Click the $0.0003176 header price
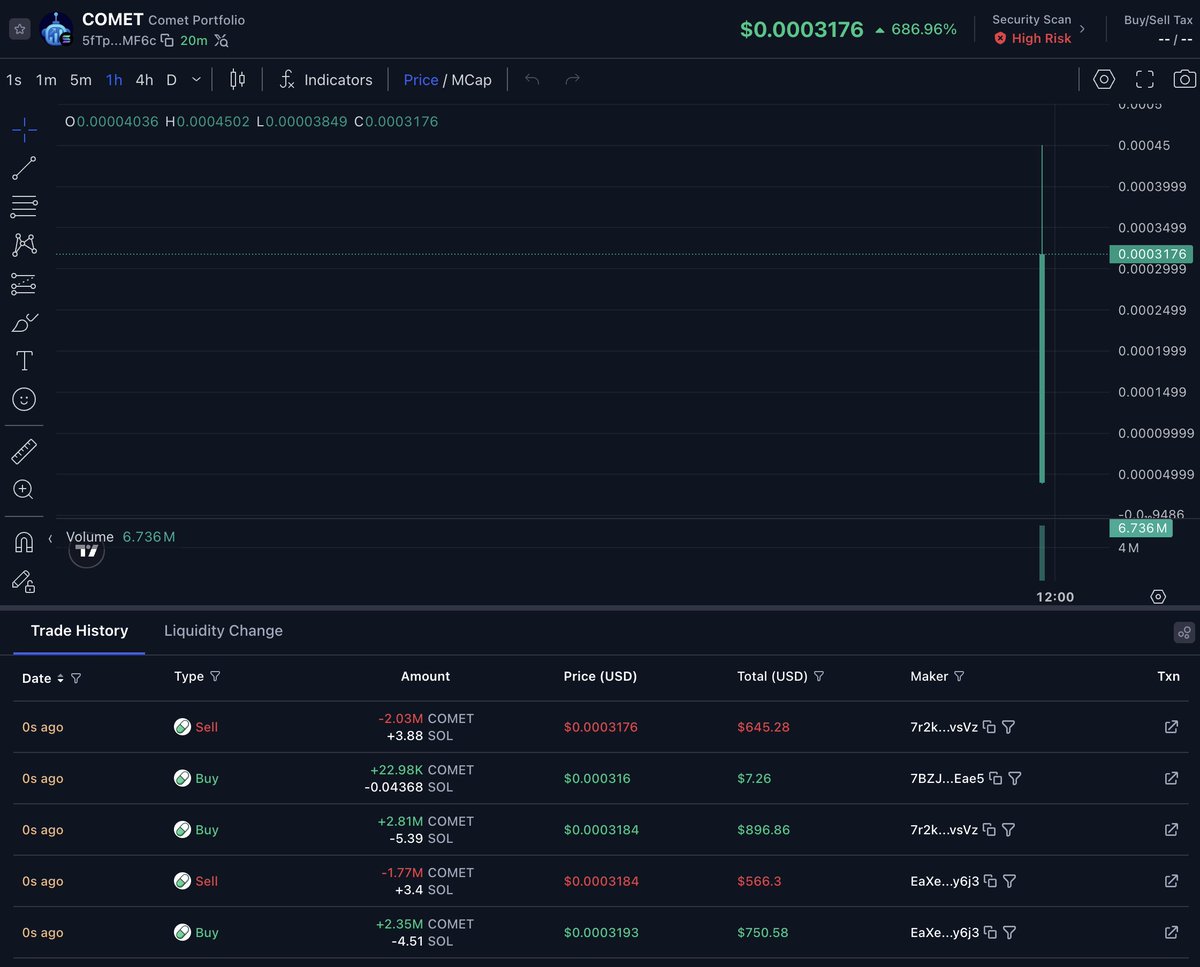This screenshot has width=1200, height=967. coord(802,30)
